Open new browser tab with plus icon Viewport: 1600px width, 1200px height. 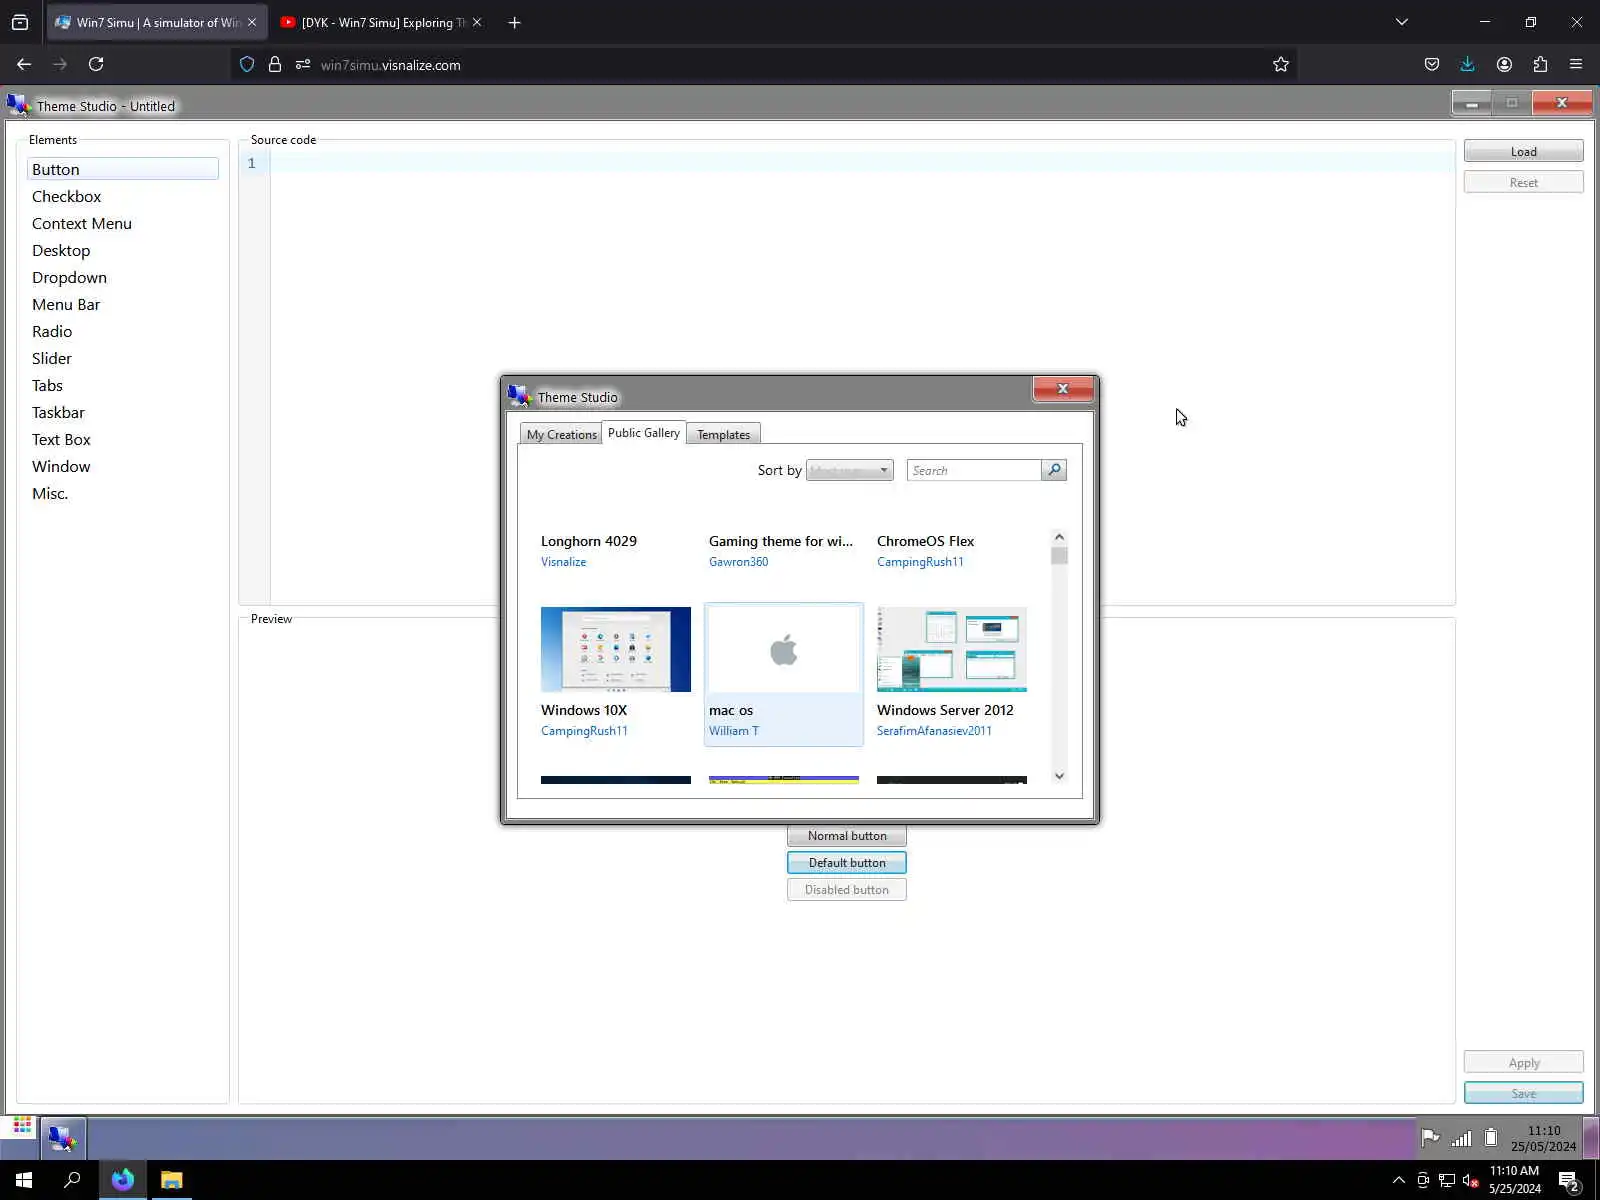tap(514, 22)
